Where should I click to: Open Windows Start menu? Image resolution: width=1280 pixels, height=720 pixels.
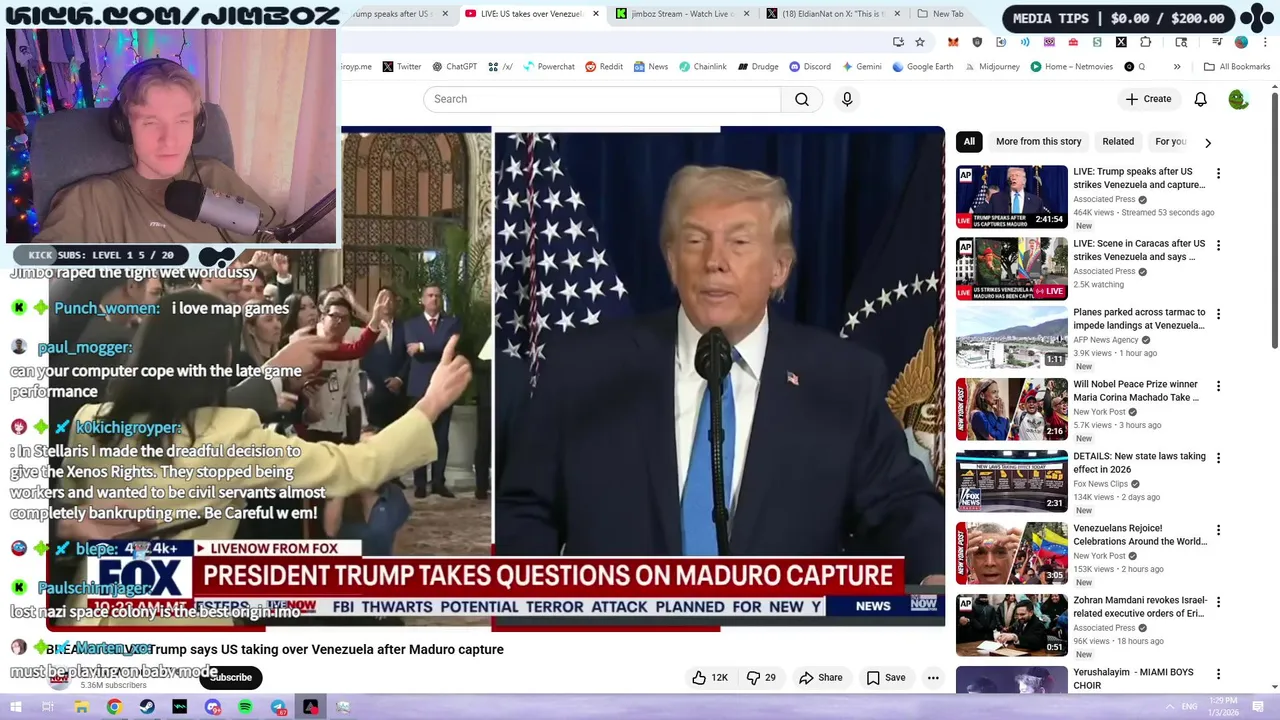[x=16, y=707]
